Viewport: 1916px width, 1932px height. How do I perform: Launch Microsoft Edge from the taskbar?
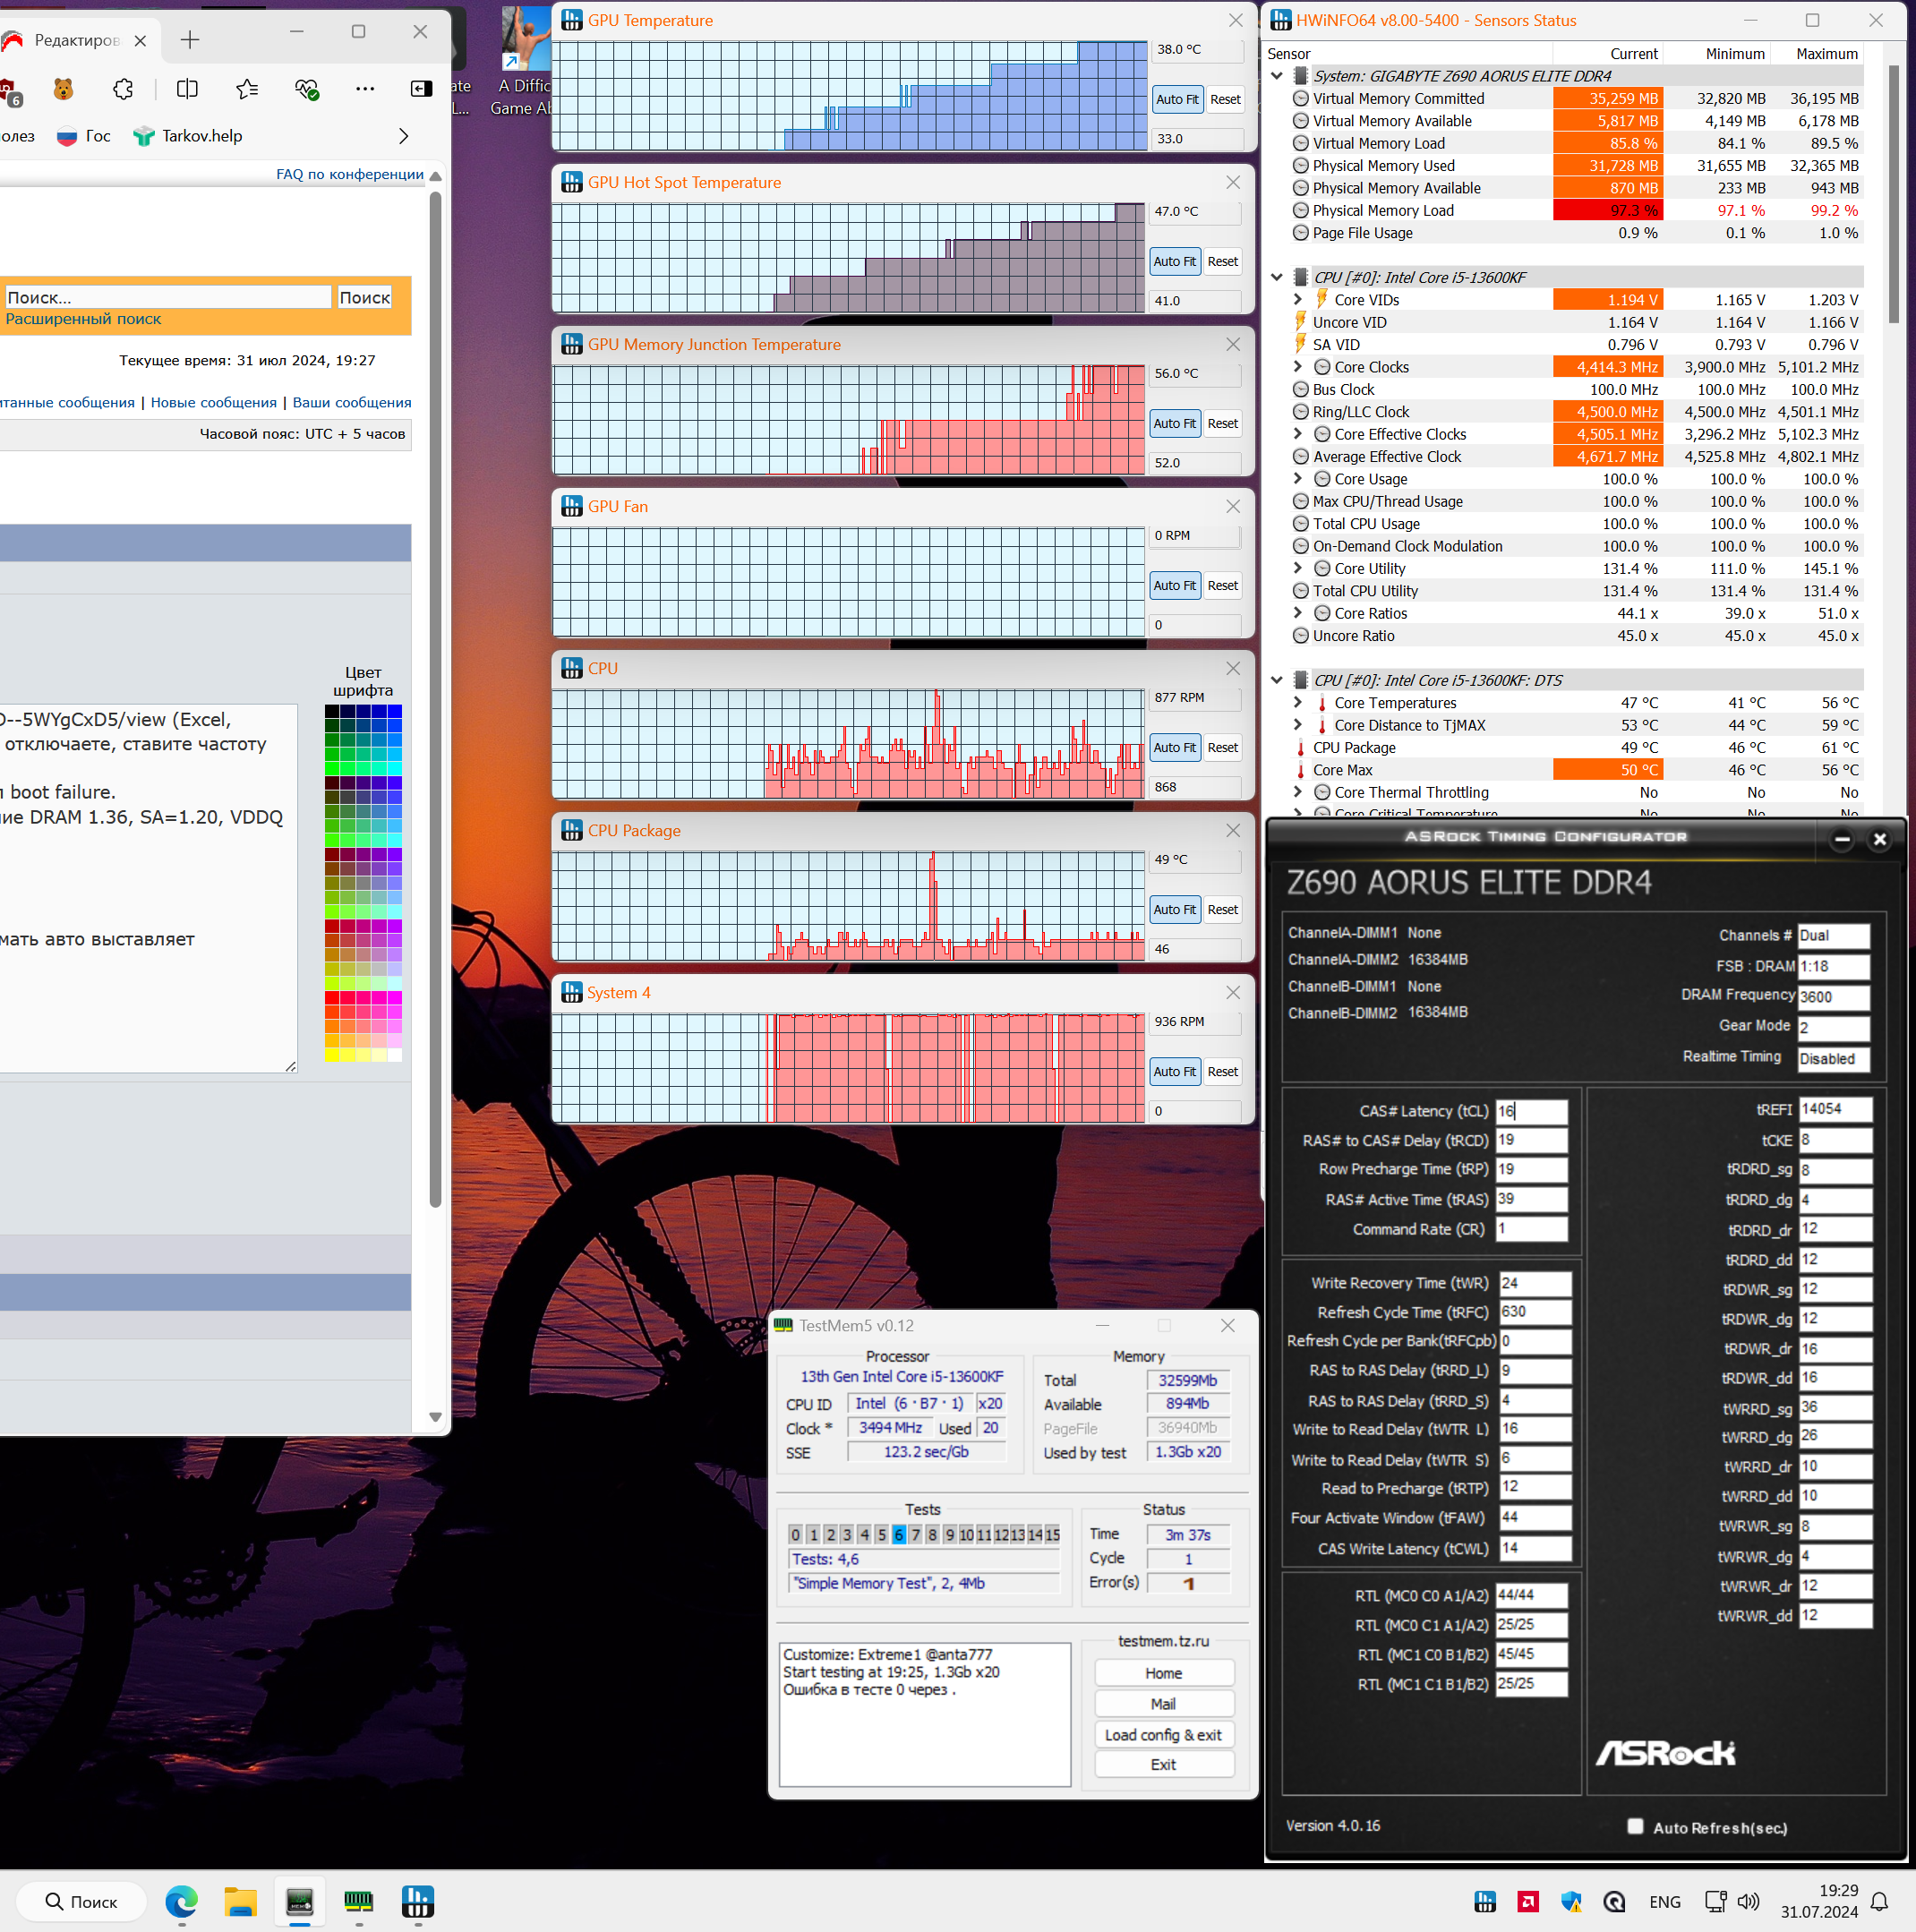pyautogui.click(x=181, y=1901)
